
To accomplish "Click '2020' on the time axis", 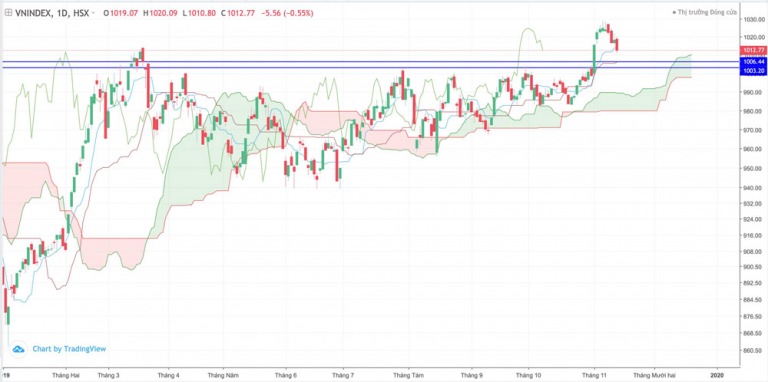I will click(x=717, y=376).
